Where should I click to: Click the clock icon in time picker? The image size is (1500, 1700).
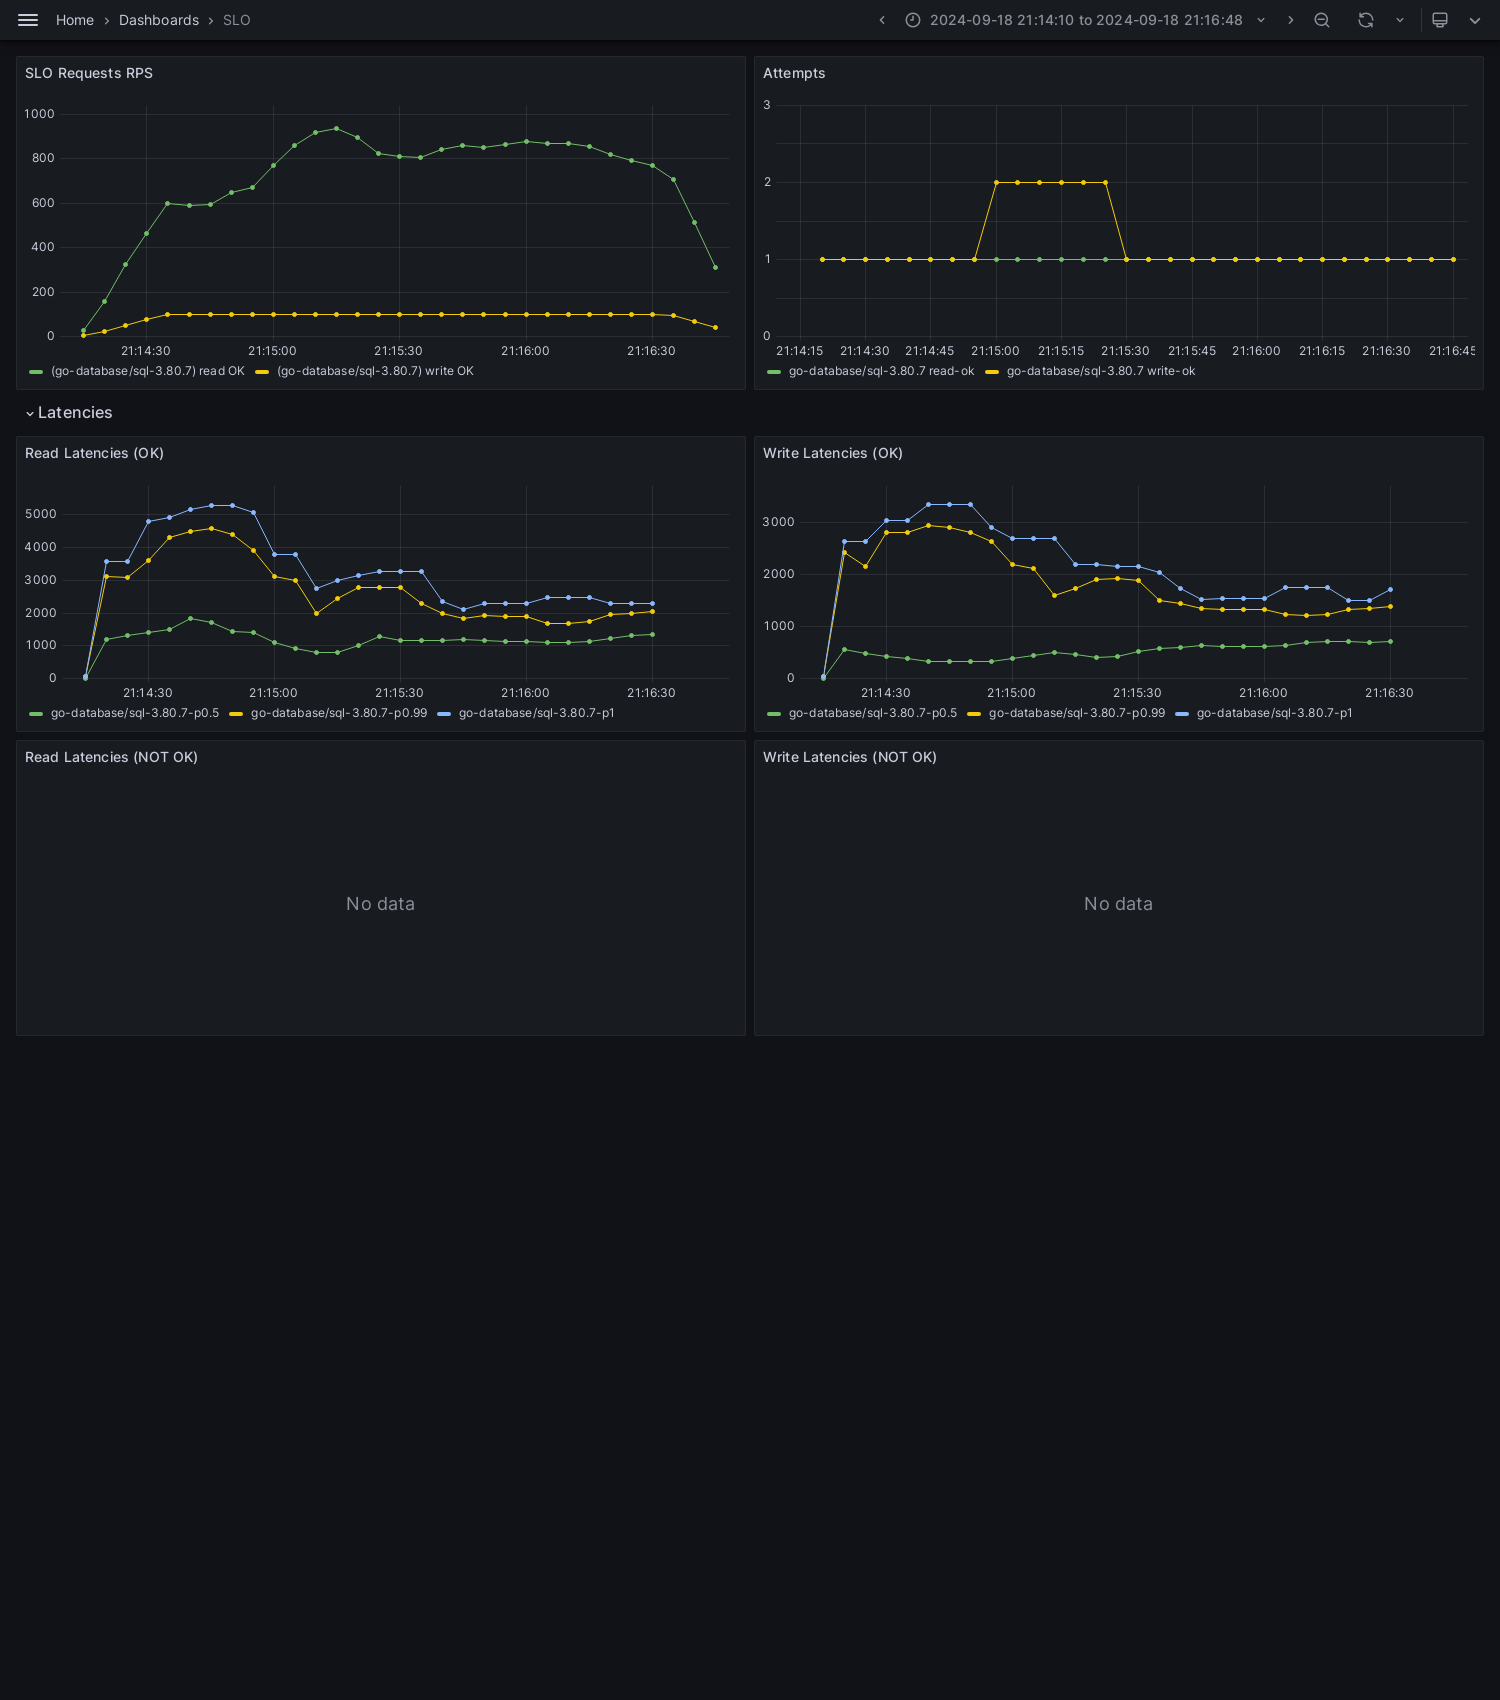coord(913,20)
